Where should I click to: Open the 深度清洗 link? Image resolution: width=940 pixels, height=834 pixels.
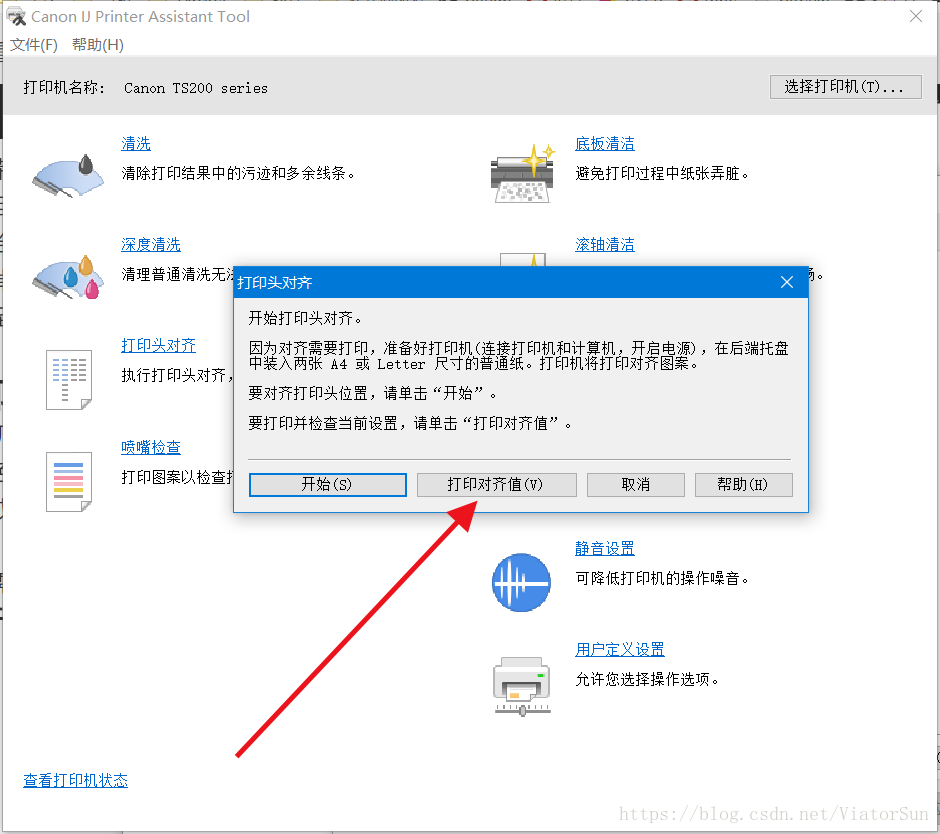pyautogui.click(x=150, y=245)
